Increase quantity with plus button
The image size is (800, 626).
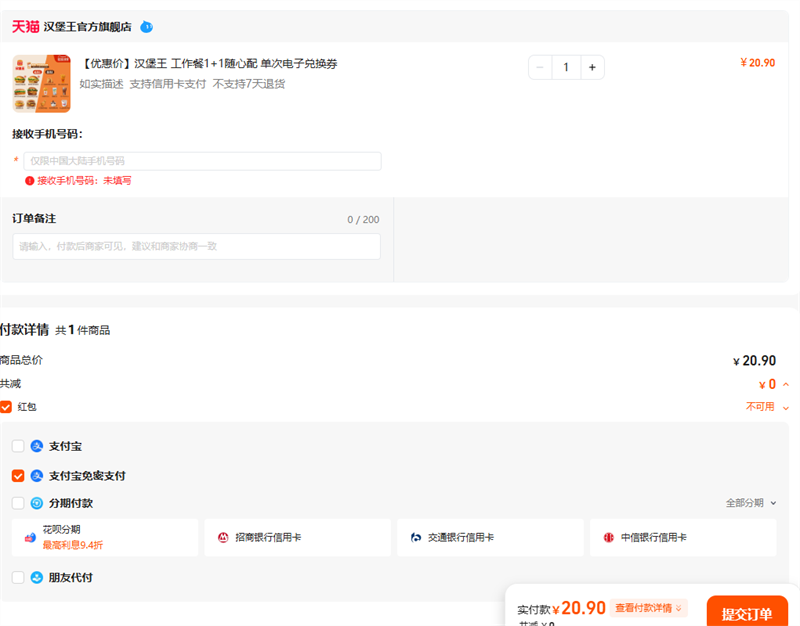point(592,67)
